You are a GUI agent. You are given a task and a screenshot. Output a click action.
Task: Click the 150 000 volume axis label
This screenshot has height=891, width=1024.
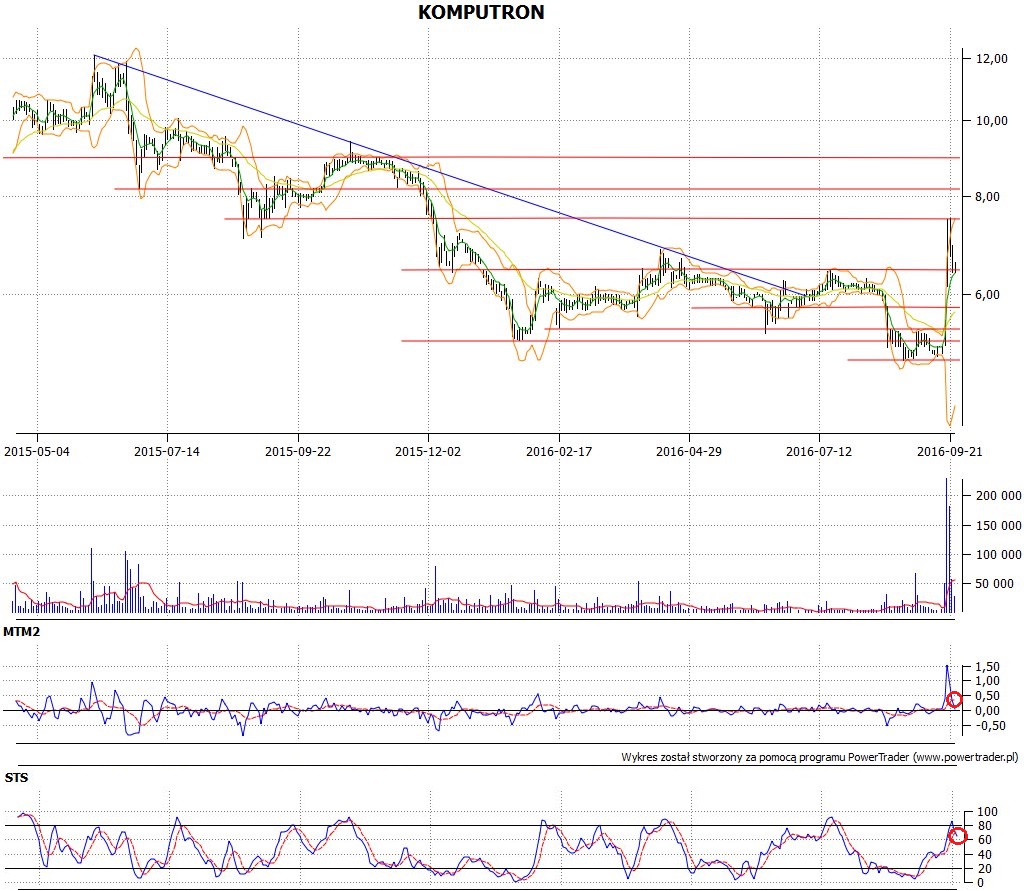pos(999,526)
